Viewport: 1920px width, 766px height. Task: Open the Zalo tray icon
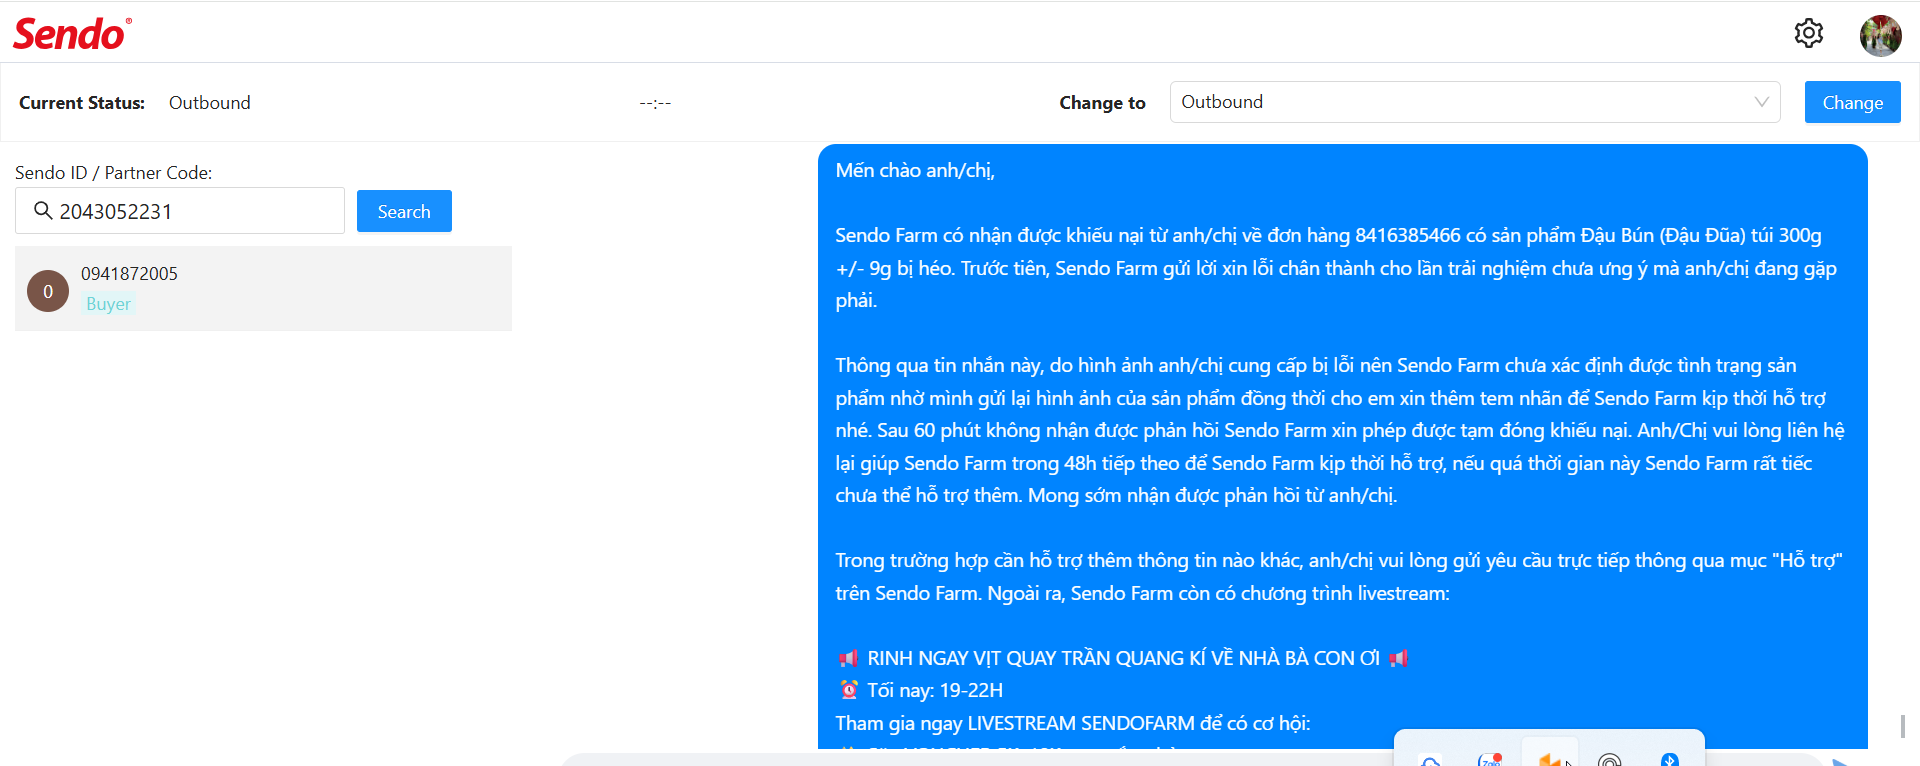(1490, 760)
